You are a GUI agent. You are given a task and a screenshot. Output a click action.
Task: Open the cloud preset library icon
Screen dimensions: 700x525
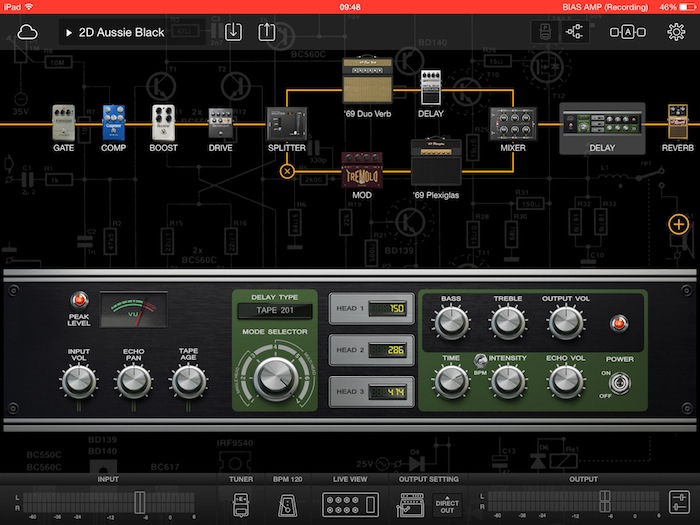[27, 32]
